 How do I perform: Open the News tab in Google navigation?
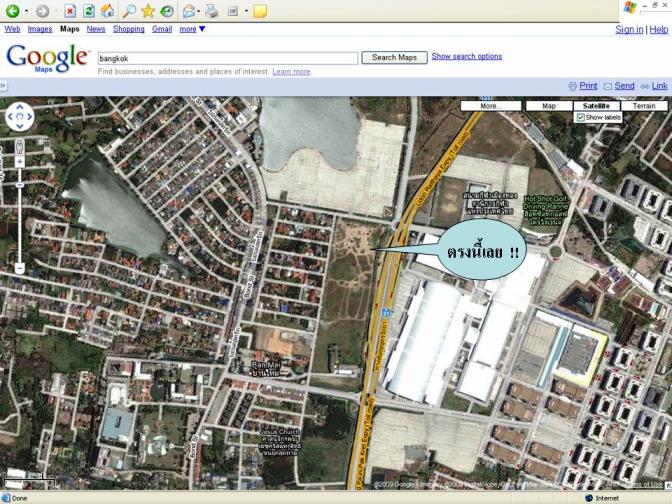pyautogui.click(x=96, y=29)
